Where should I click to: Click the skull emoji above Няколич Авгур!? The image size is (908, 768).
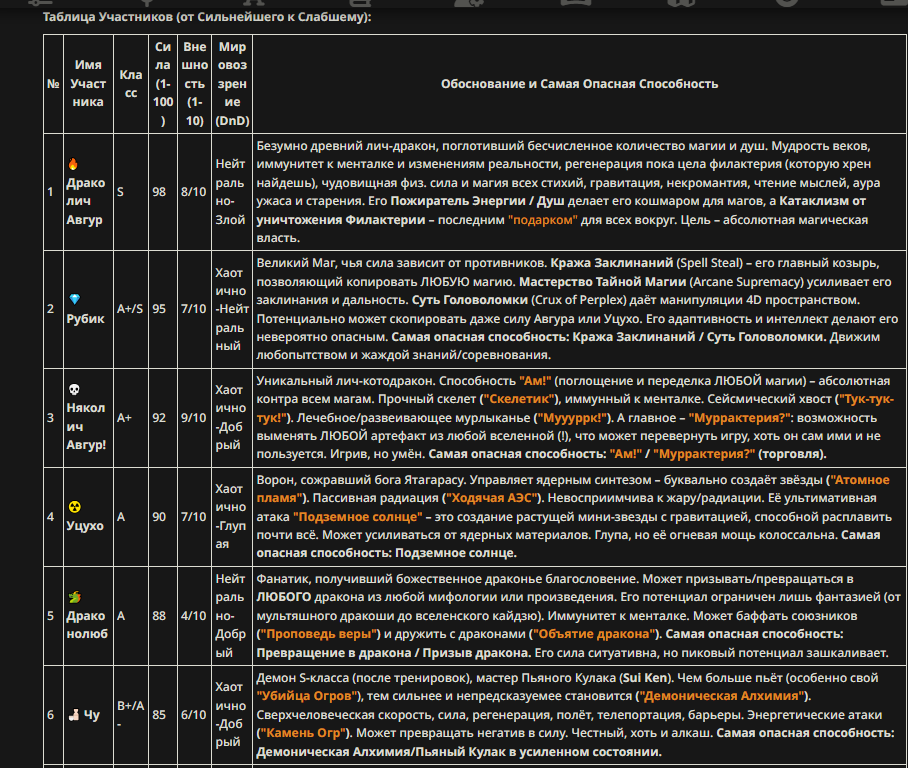pyautogui.click(x=74, y=389)
